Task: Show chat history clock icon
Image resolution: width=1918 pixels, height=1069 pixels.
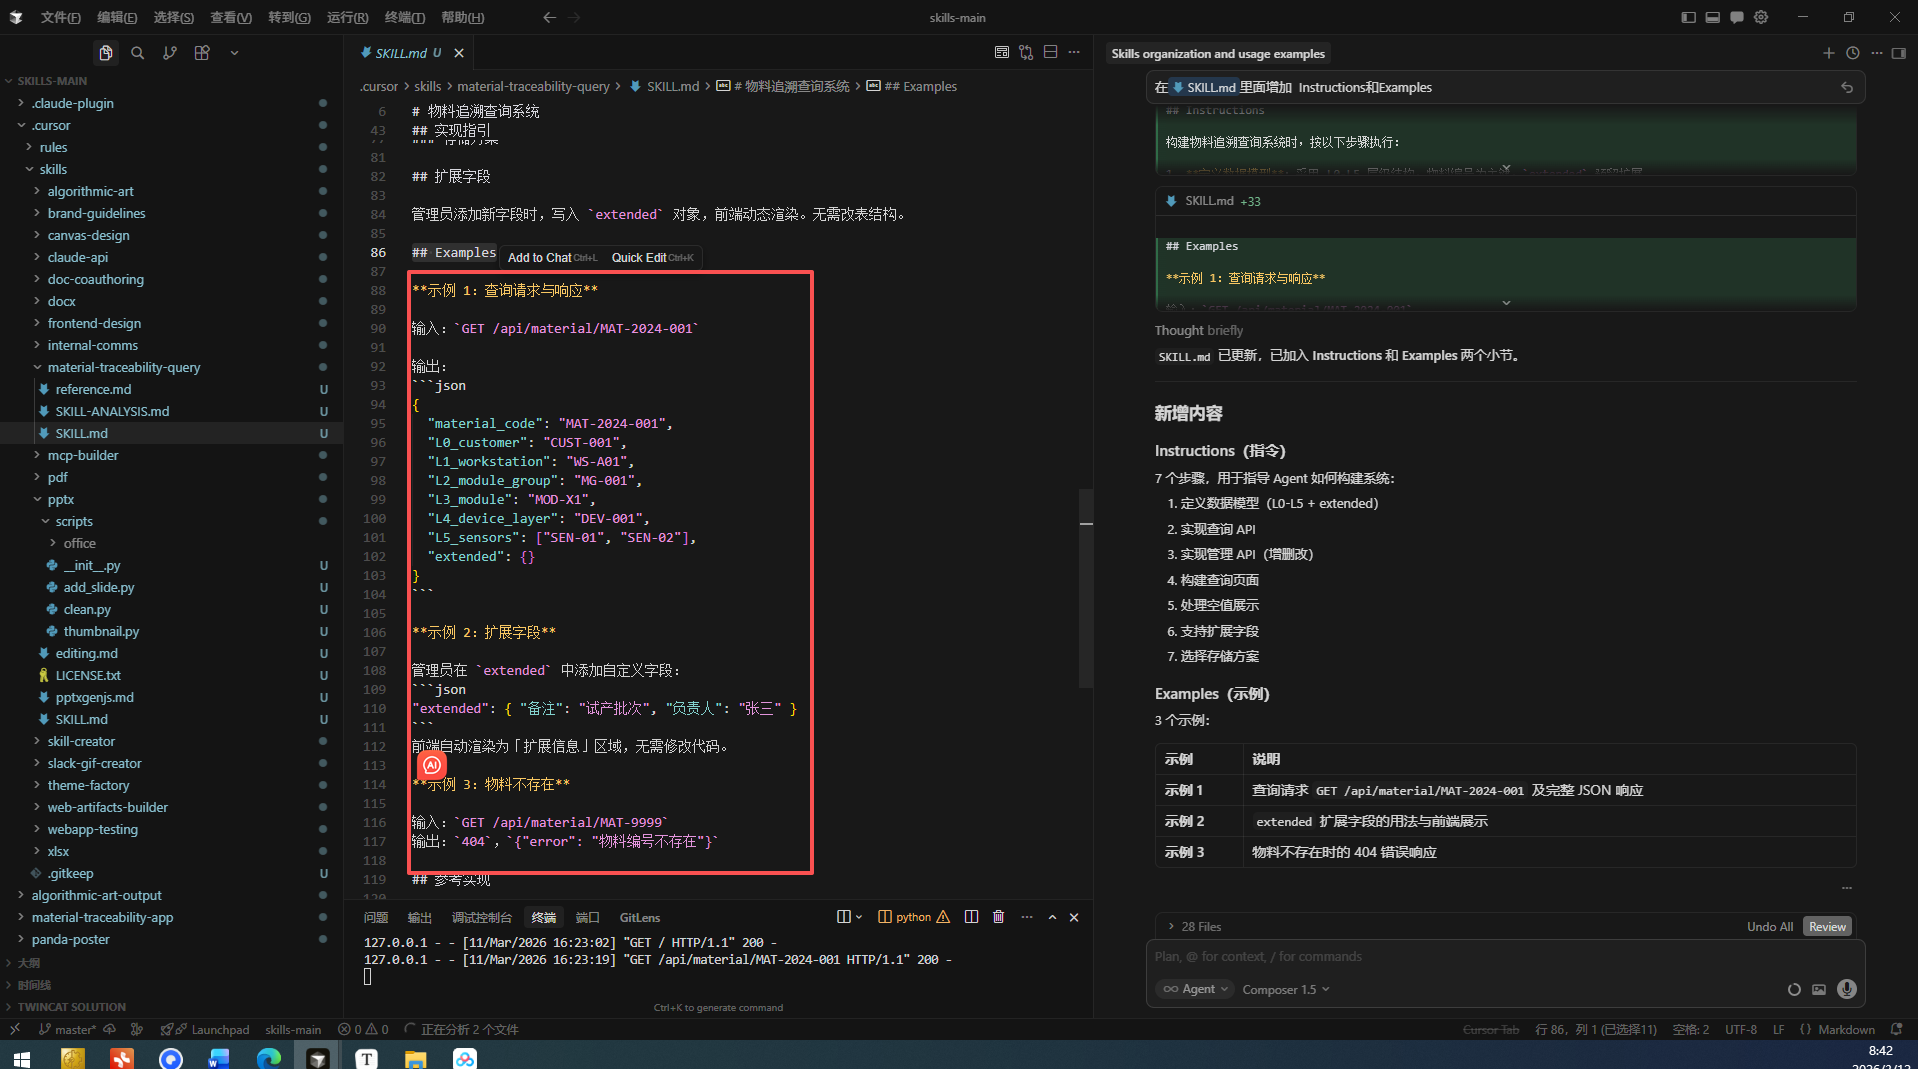Action: (x=1852, y=53)
